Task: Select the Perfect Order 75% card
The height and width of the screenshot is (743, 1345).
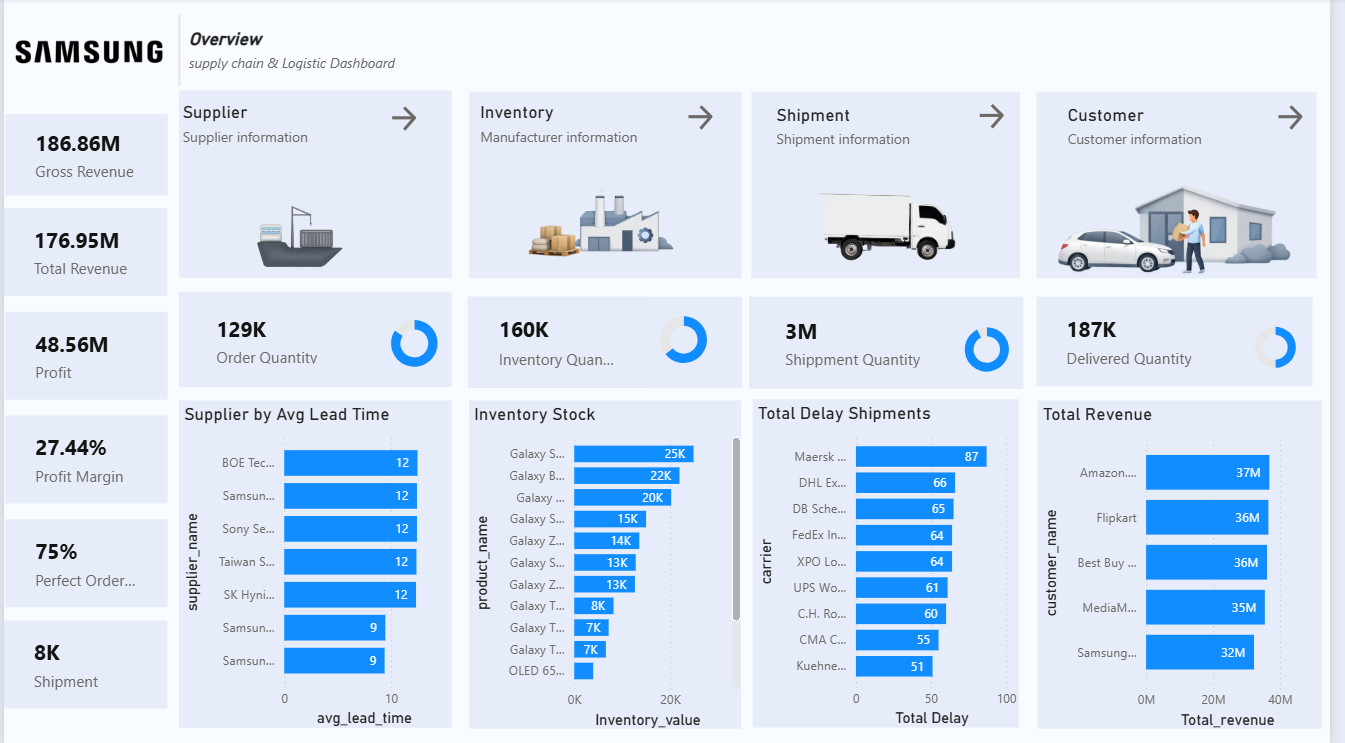Action: pyautogui.click(x=86, y=563)
